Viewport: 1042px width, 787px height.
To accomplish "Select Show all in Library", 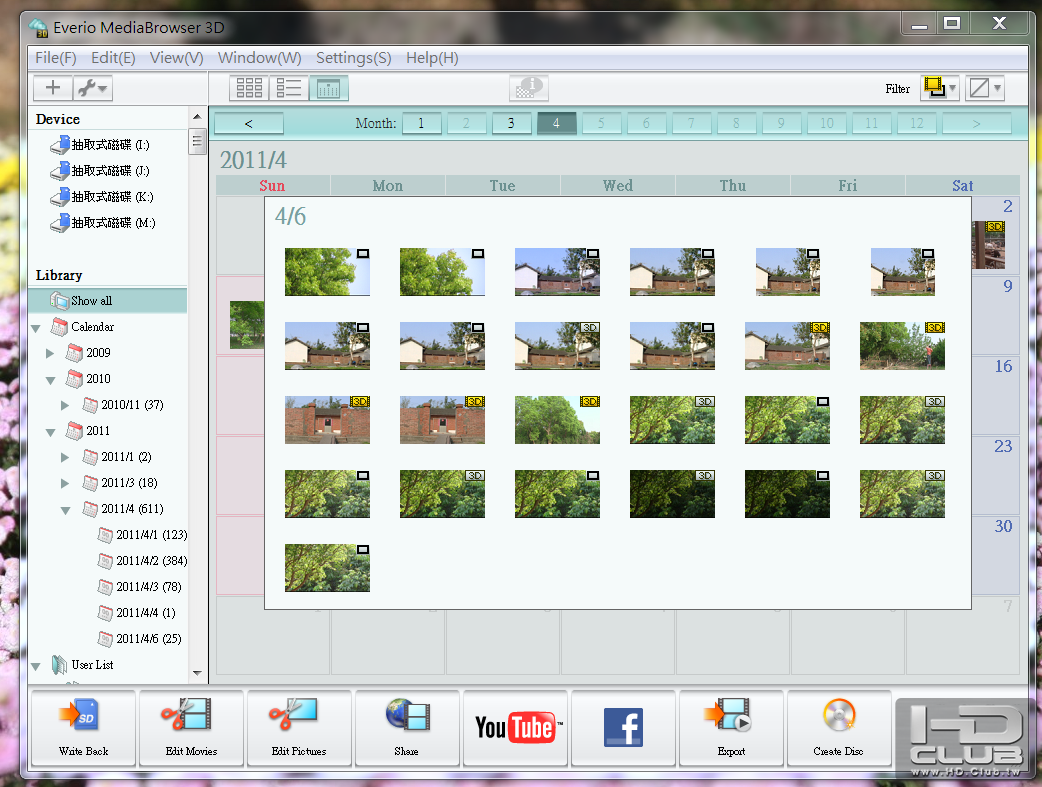I will tap(108, 300).
